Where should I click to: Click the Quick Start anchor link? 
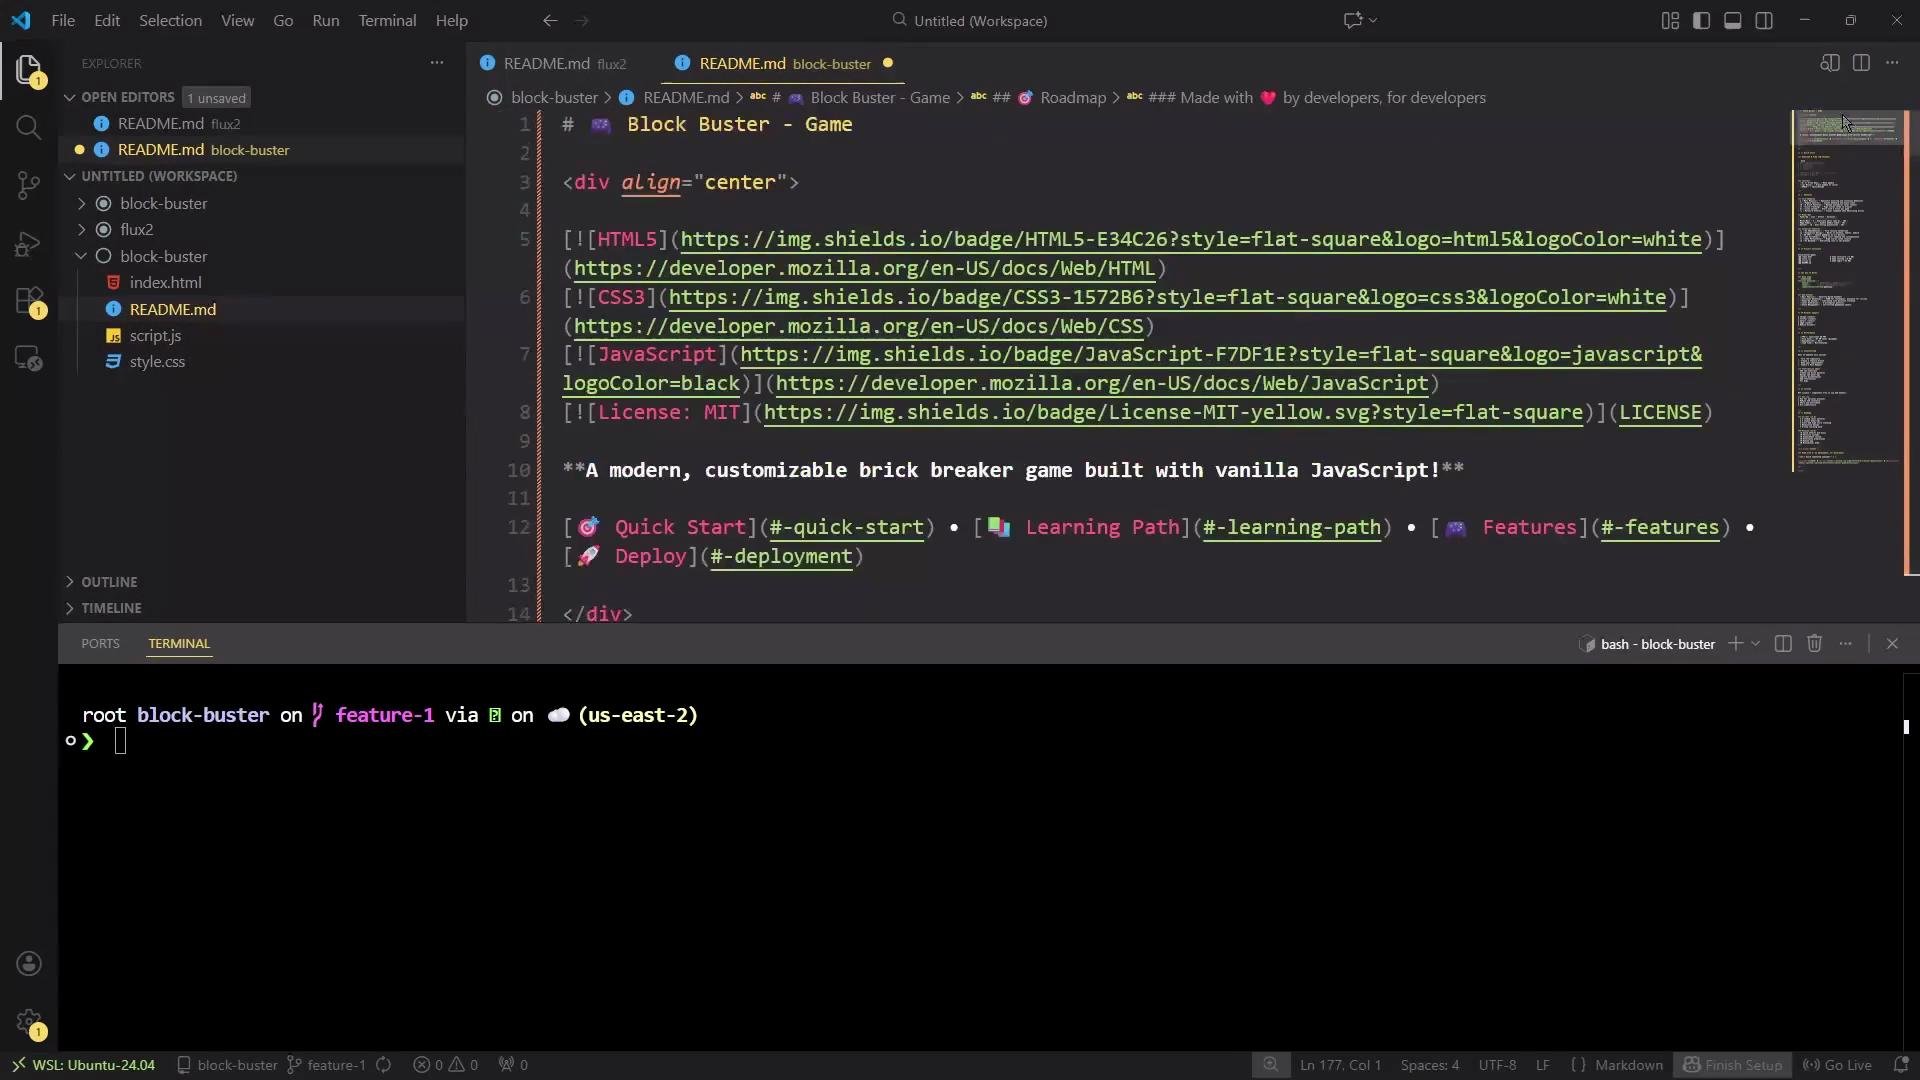pyautogui.click(x=846, y=527)
